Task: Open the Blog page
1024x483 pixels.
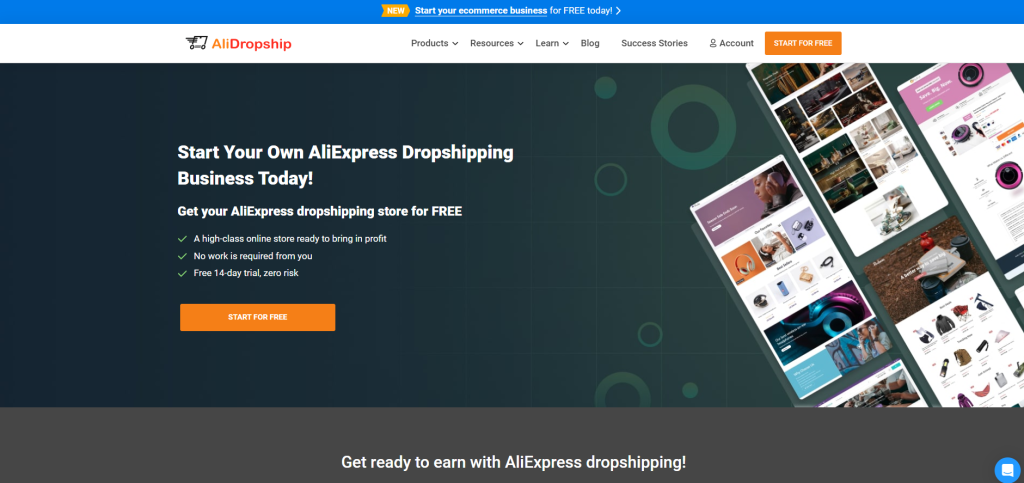Action: [590, 43]
